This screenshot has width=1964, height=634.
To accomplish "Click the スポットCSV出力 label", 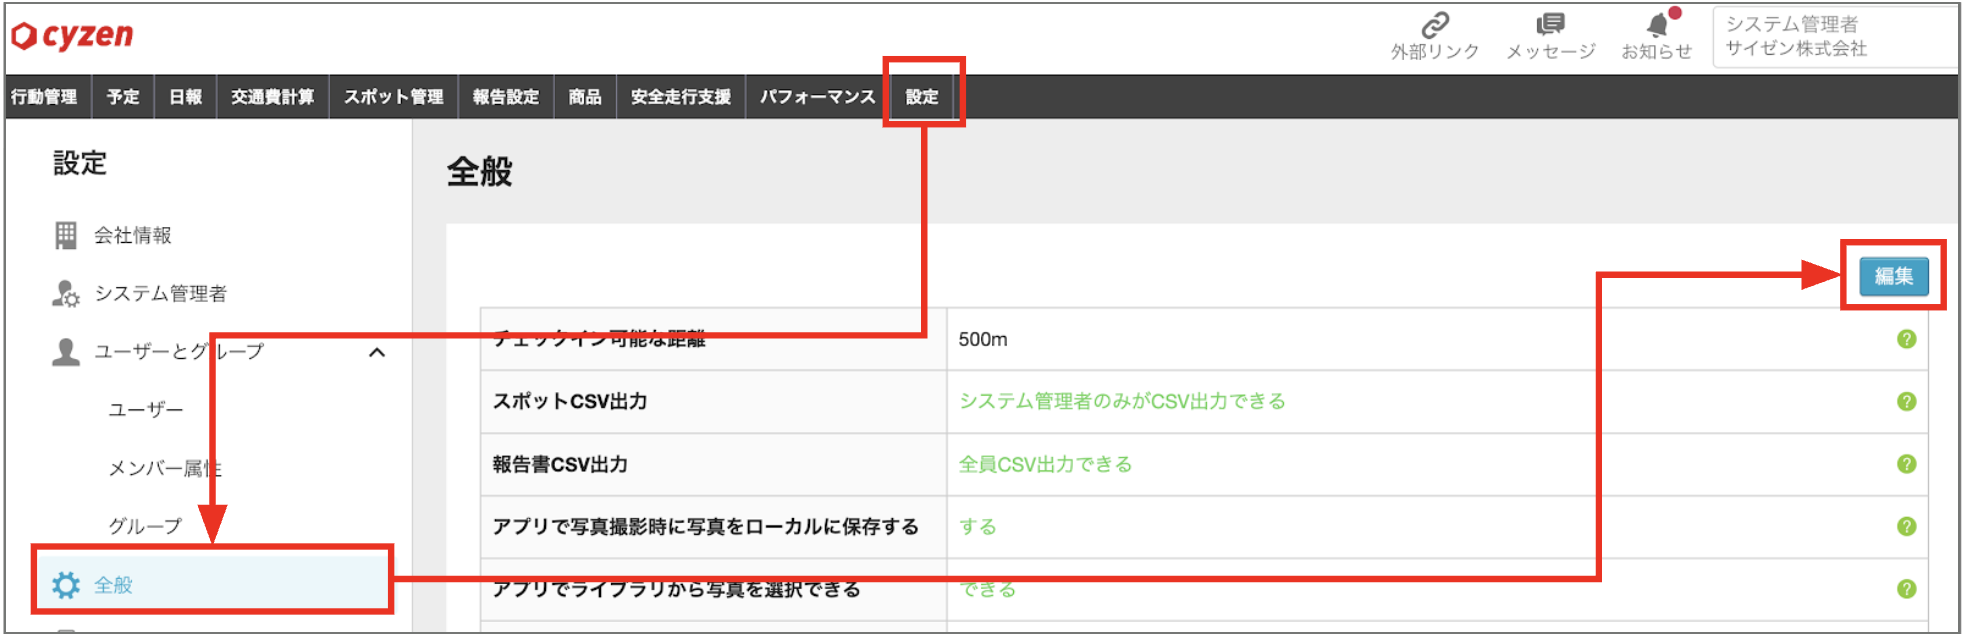I will [x=570, y=401].
